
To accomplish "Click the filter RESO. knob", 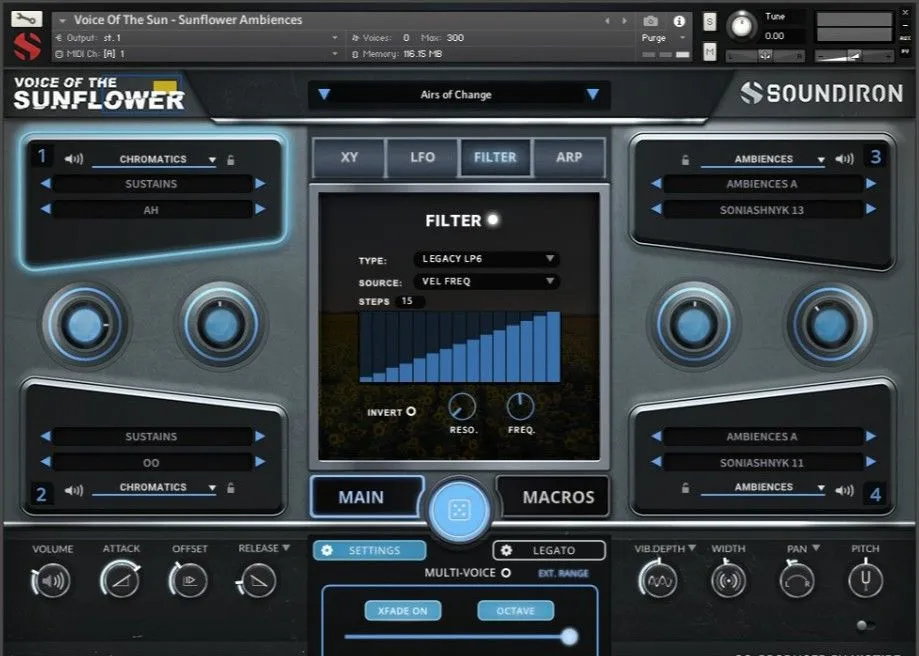I will click(462, 406).
